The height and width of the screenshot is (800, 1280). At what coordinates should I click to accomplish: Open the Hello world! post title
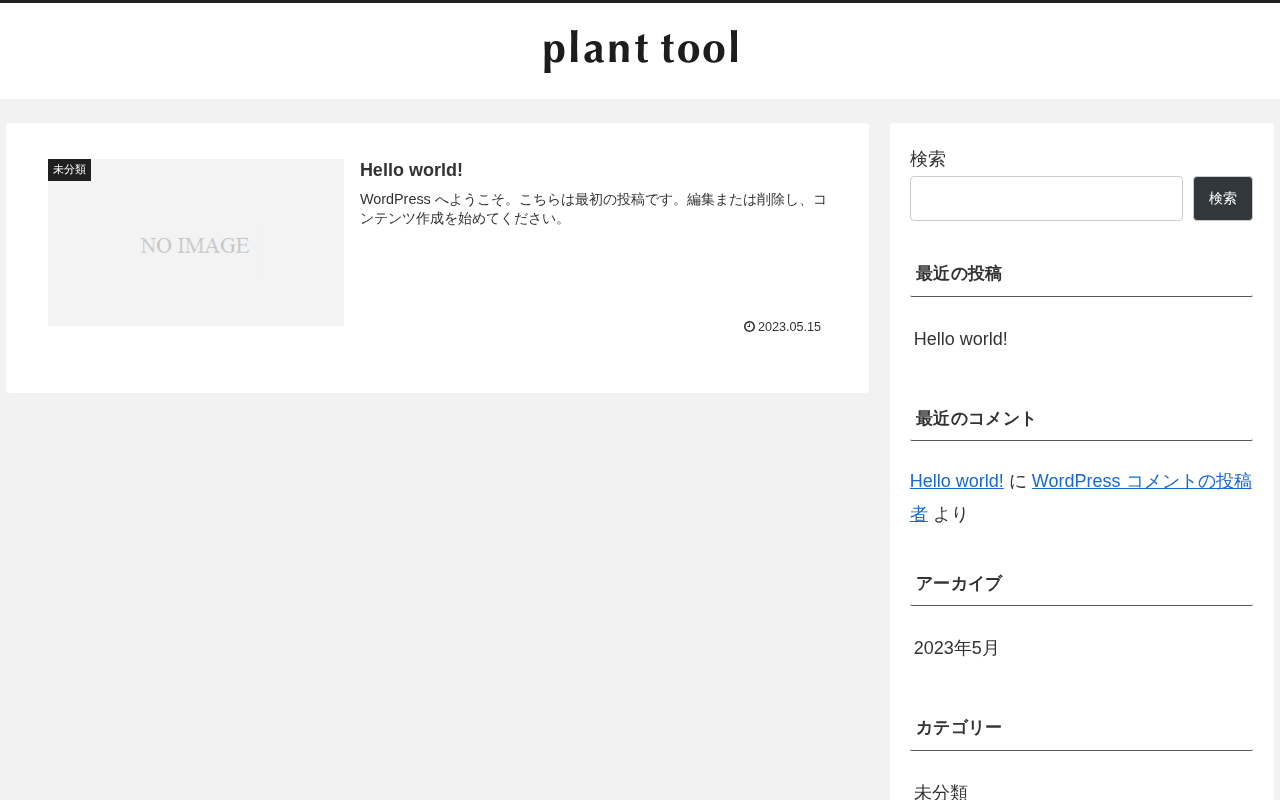[x=411, y=170]
